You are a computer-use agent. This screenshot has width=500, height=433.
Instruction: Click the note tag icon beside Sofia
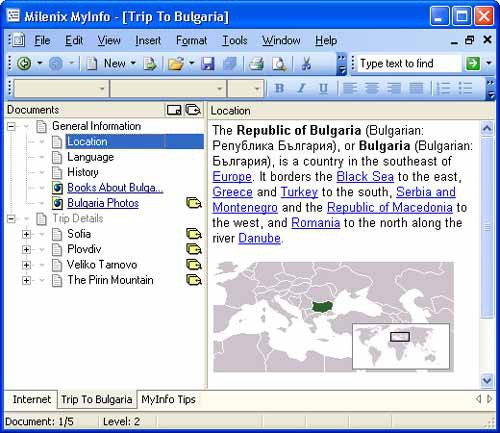(x=194, y=234)
